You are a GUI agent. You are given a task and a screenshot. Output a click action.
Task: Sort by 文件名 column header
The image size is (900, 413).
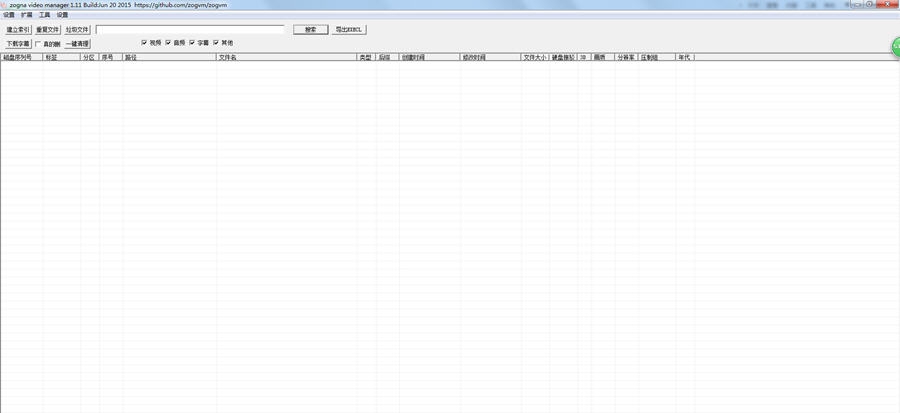286,57
